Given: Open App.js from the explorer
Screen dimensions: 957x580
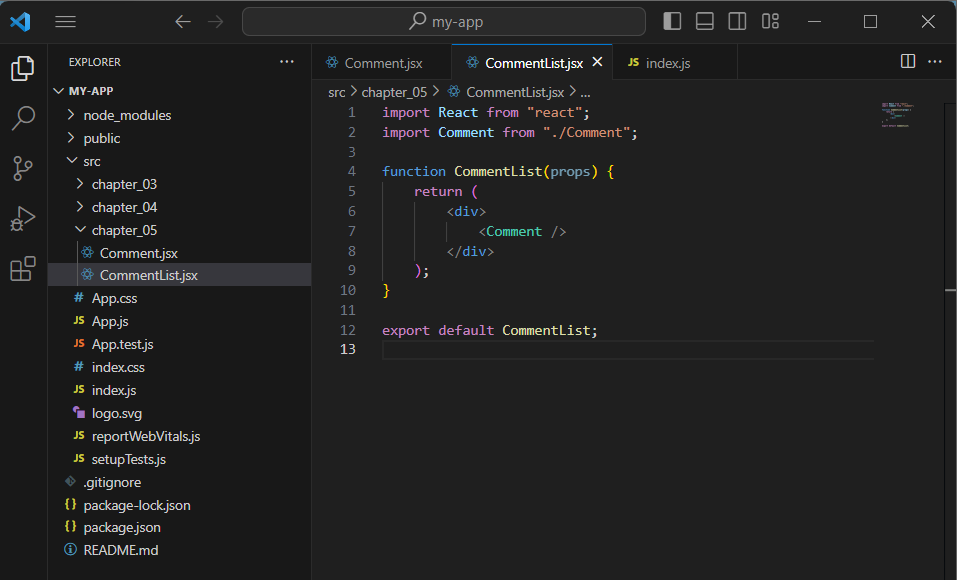Looking at the screenshot, I should pyautogui.click(x=179, y=321).
